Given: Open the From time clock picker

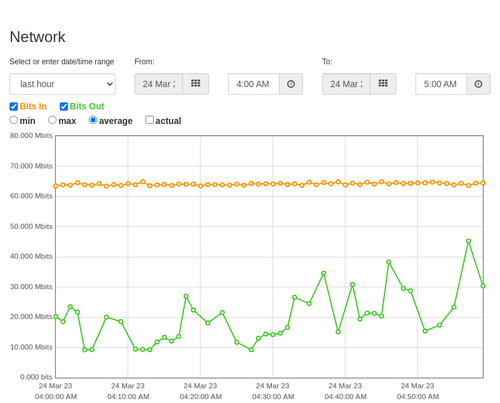Looking at the screenshot, I should coord(291,84).
